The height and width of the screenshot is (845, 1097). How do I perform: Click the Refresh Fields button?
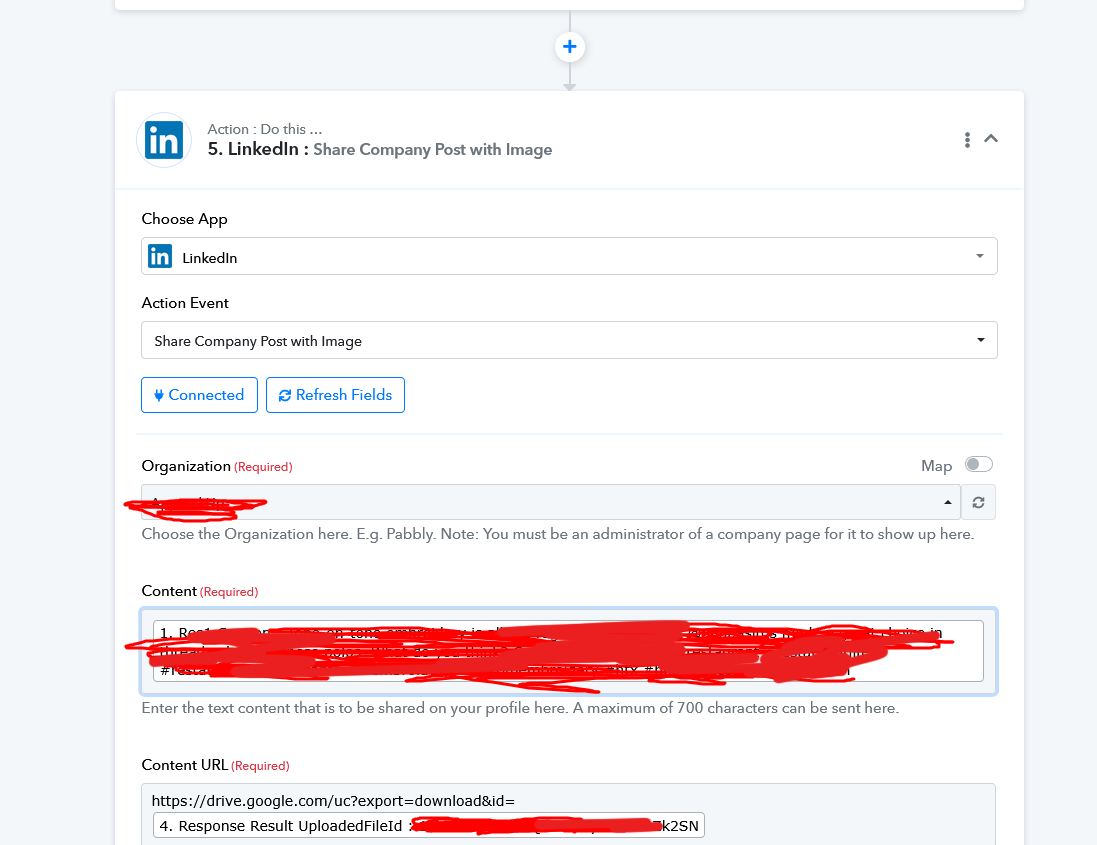335,395
